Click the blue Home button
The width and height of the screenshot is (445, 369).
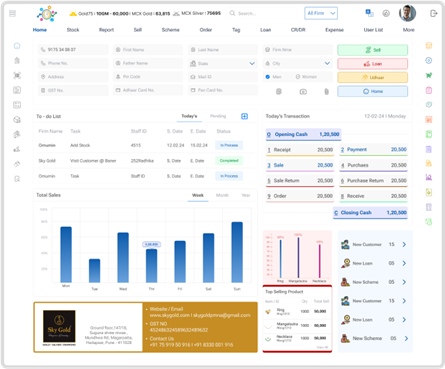tap(372, 91)
